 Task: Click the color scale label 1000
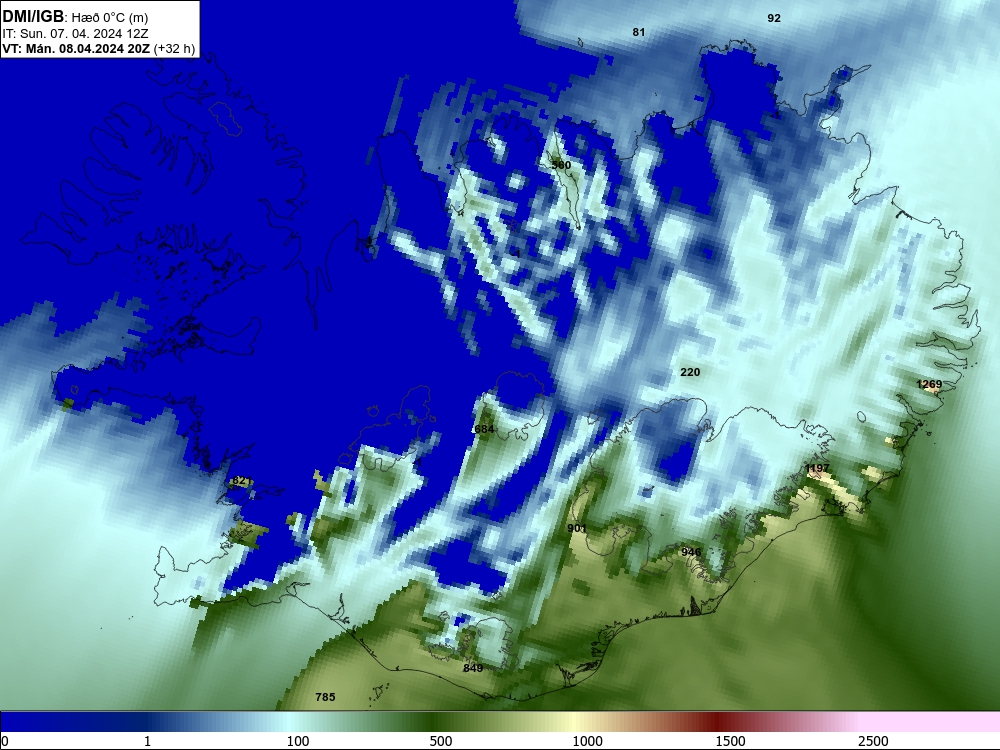[x=587, y=740]
